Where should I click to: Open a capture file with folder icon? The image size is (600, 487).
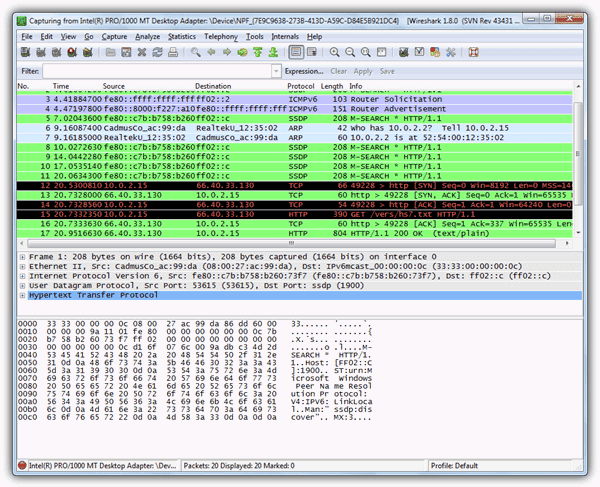click(111, 52)
